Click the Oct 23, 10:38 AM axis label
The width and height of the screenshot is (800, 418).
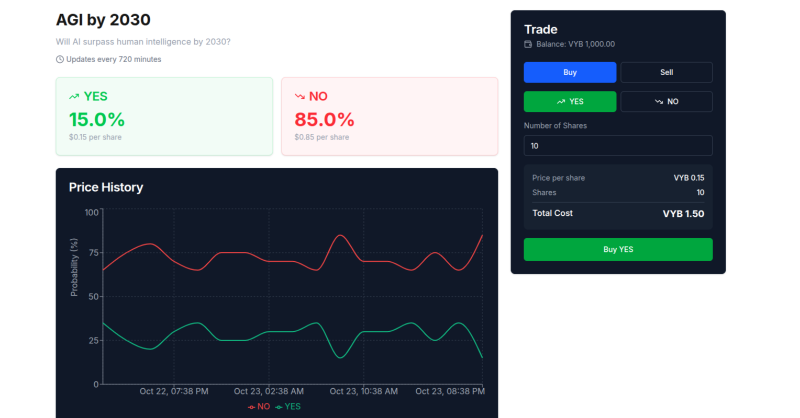(x=364, y=391)
